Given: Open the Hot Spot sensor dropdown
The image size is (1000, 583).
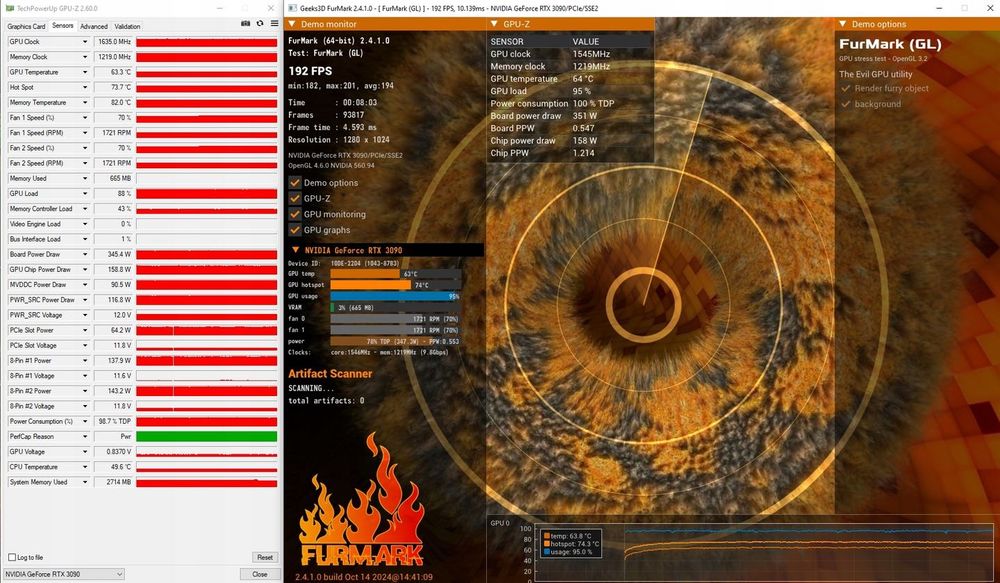Looking at the screenshot, I should (85, 87).
